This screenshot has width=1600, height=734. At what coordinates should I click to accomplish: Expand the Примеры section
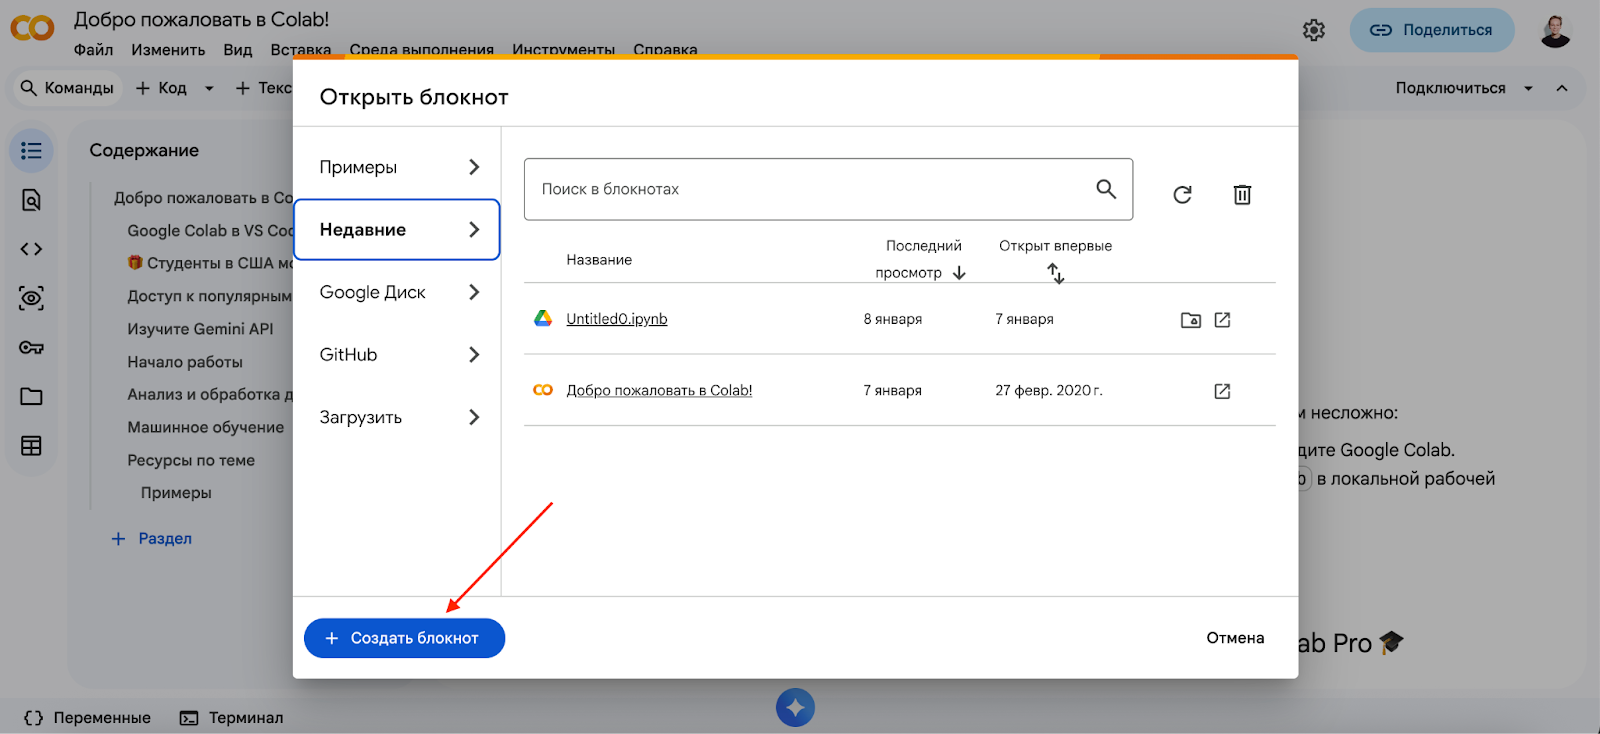coord(397,167)
